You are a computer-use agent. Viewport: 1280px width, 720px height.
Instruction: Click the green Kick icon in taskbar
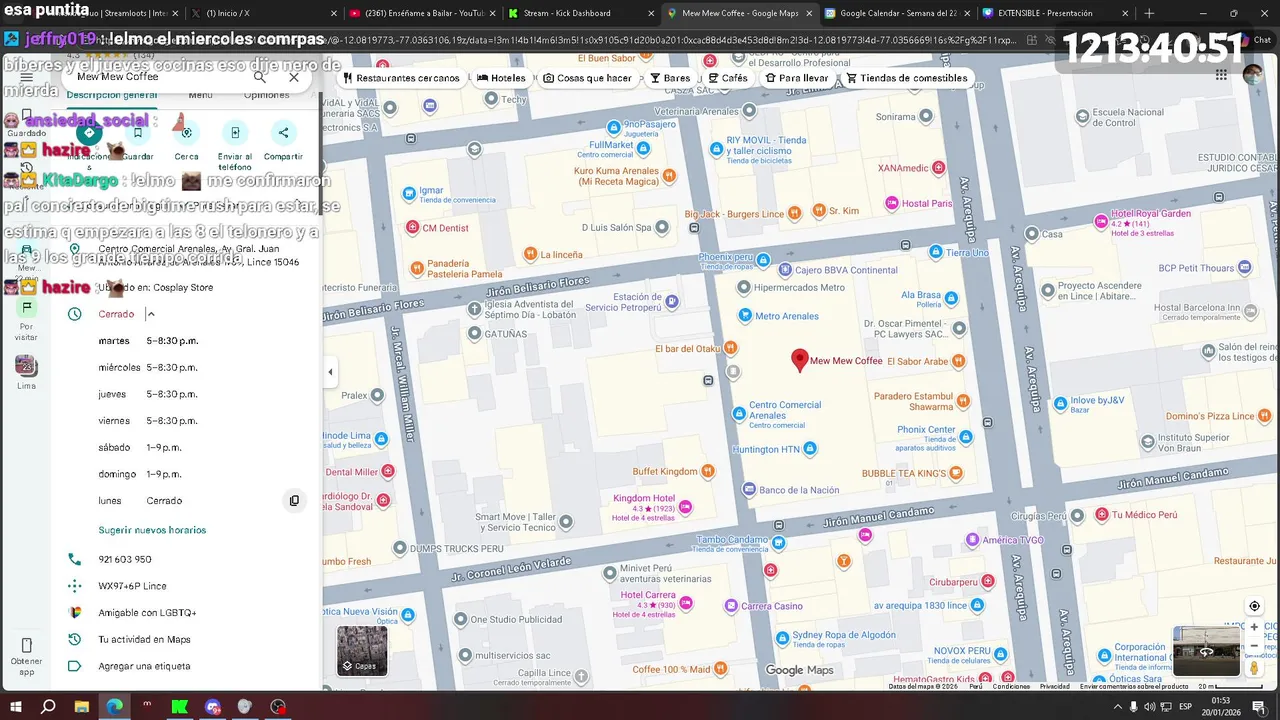[x=180, y=707]
